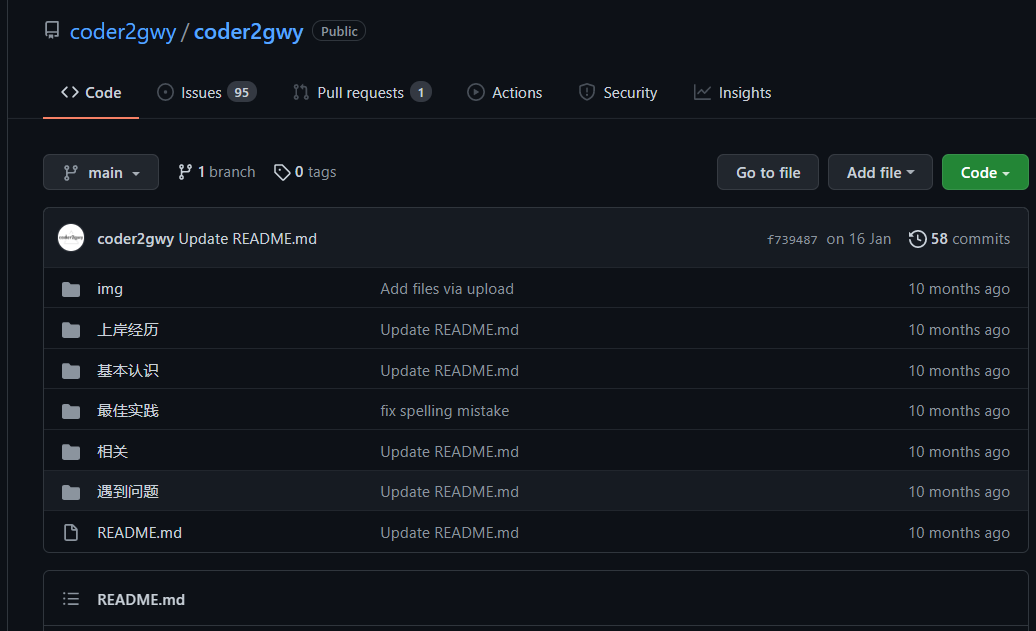
Task: Open the 相关 folder
Action: (112, 452)
